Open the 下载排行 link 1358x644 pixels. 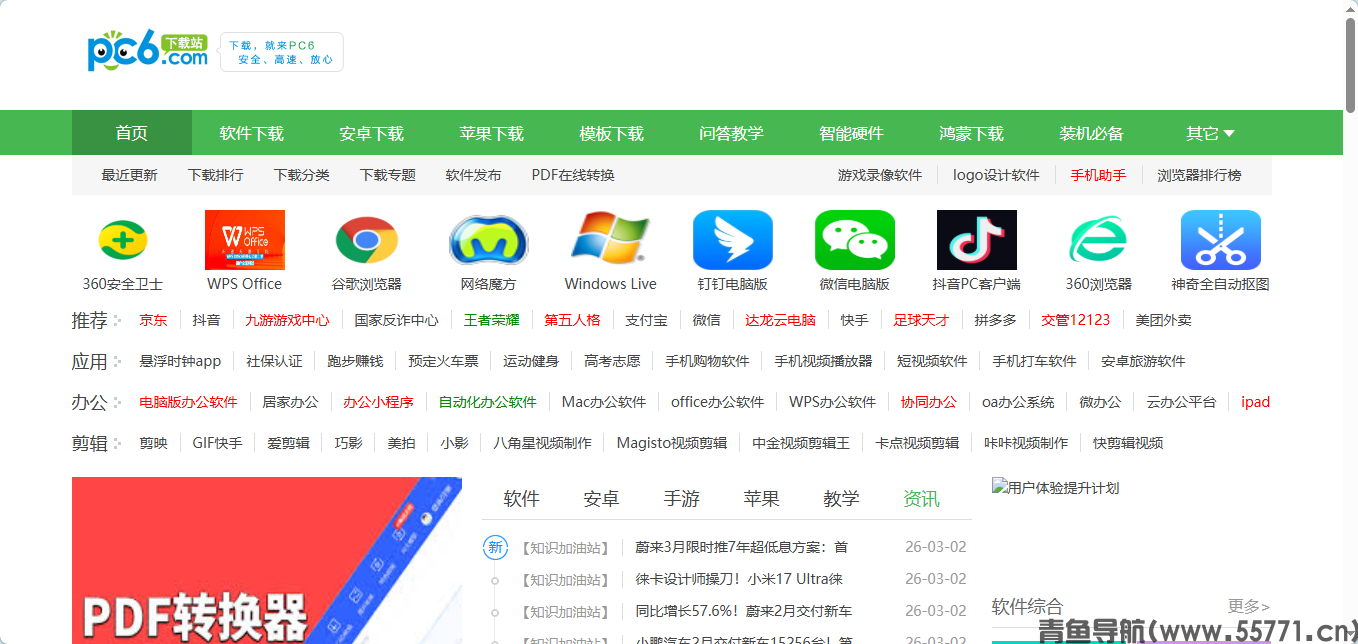[216, 175]
